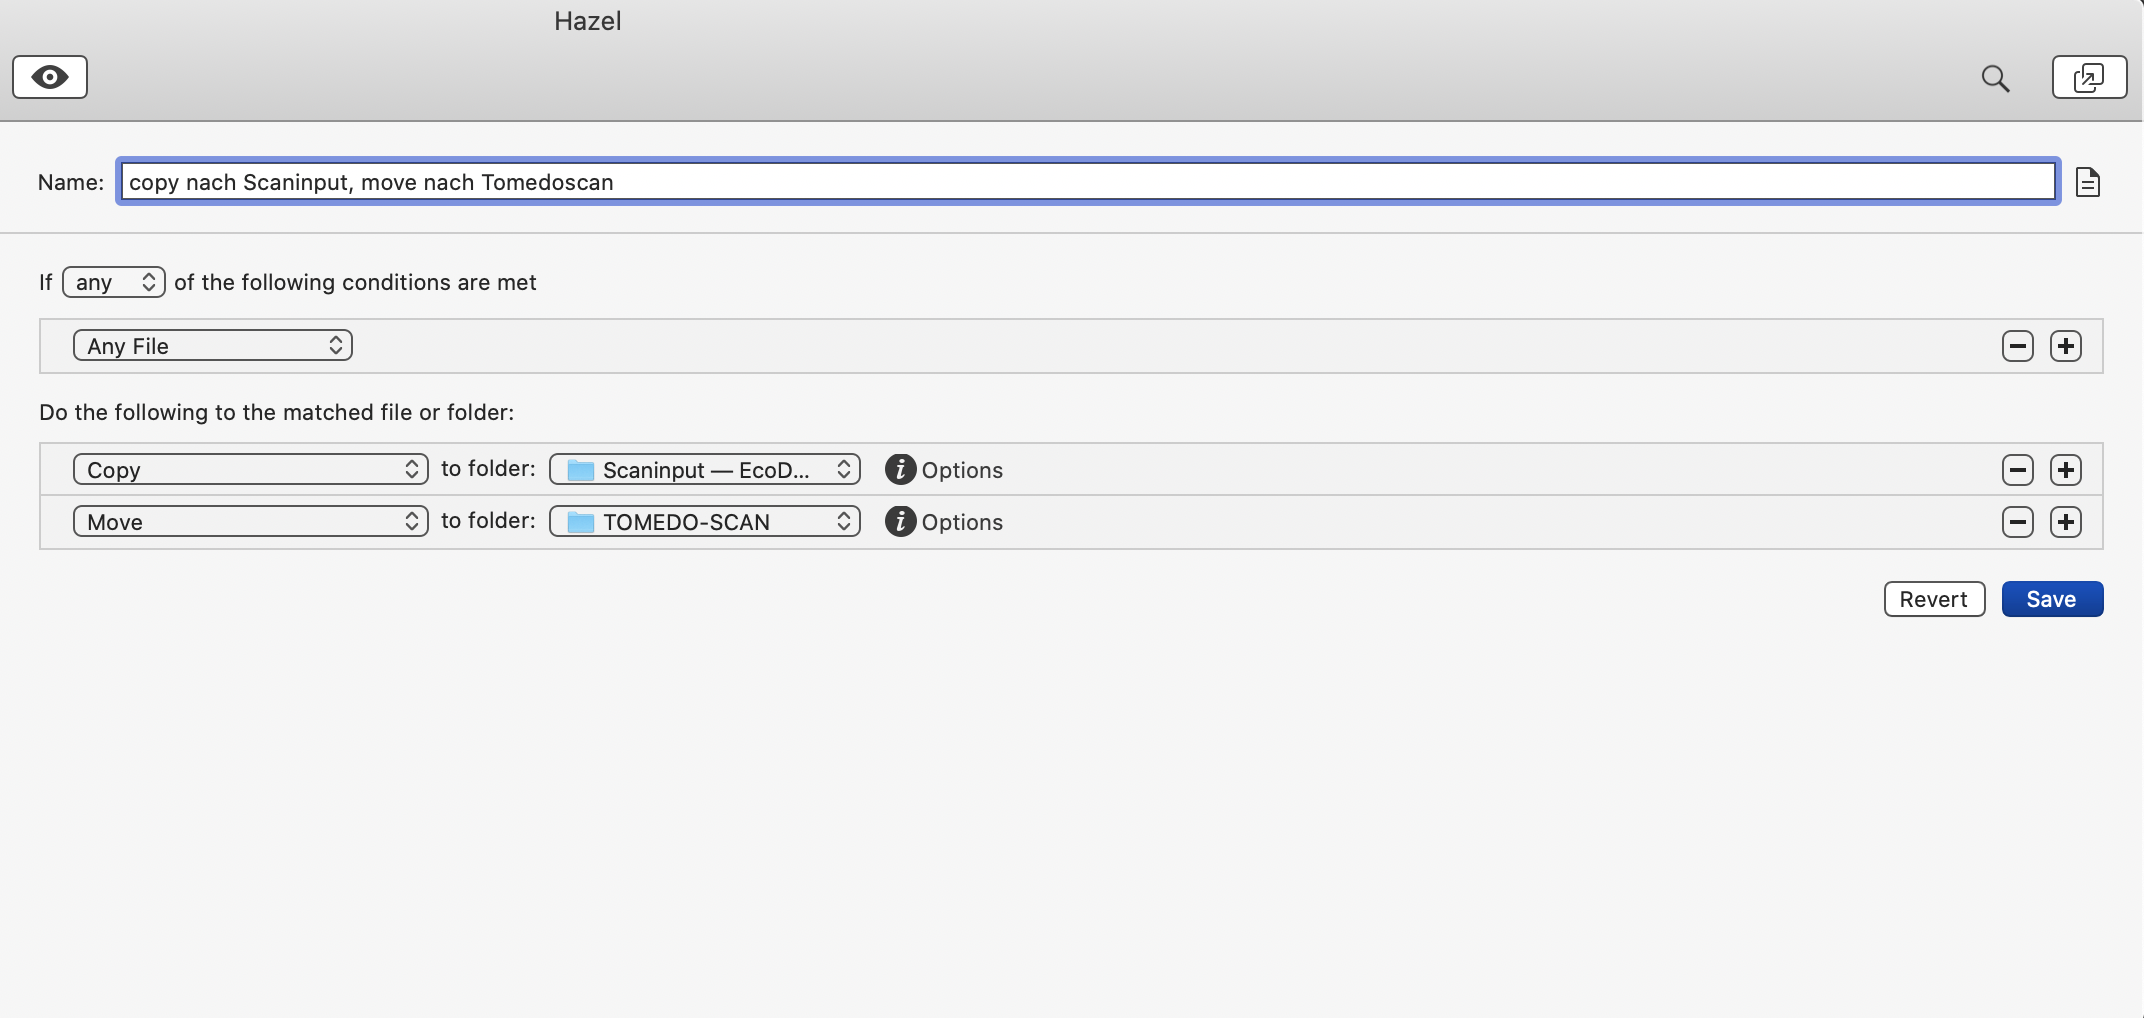
Task: Click the Hazel window title
Action: pos(588,21)
